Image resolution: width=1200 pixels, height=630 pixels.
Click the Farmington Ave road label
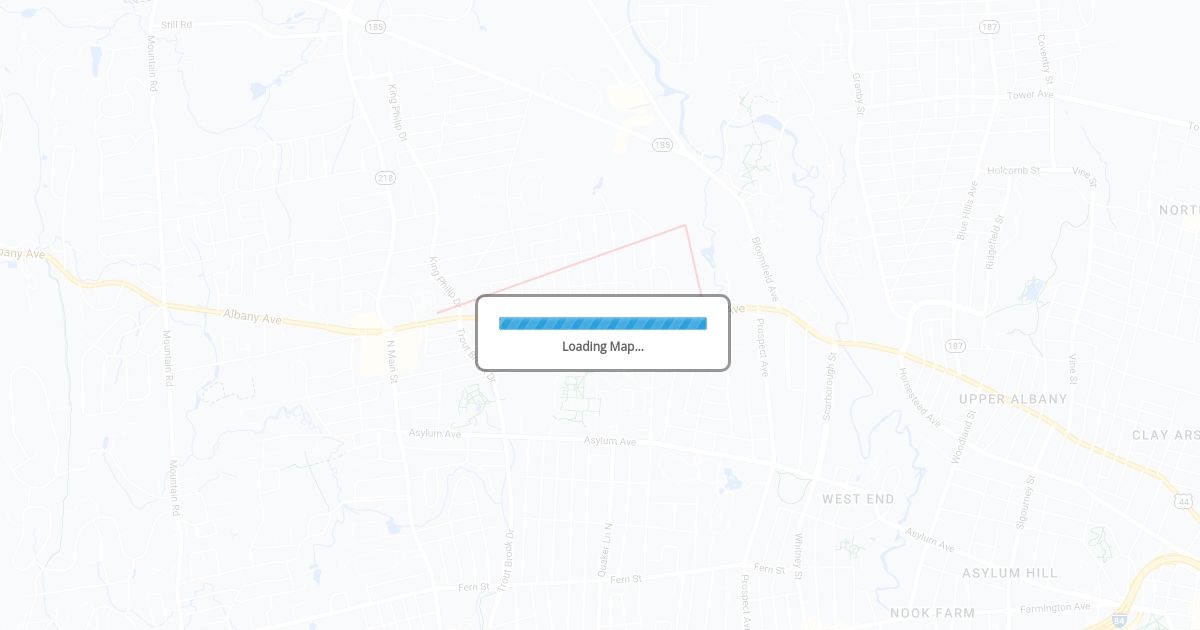[x=1055, y=608]
